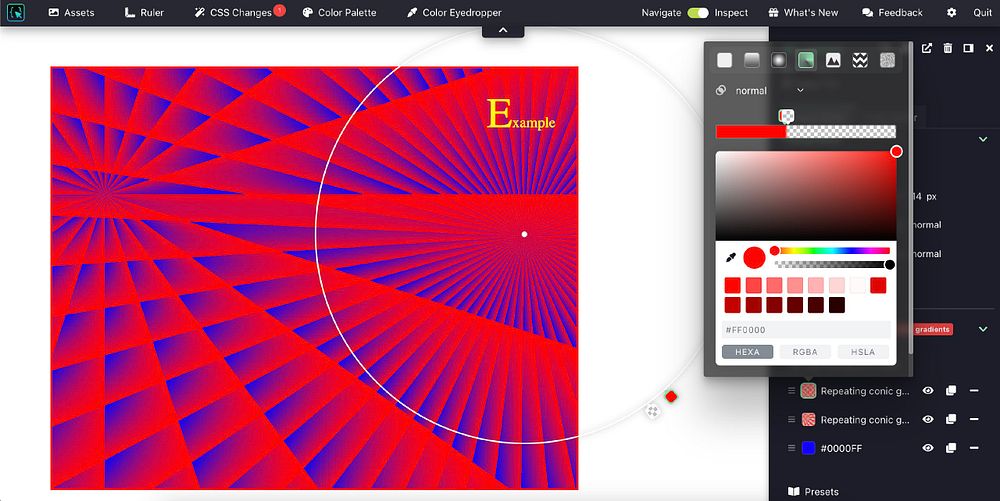Duplicate the selected top Repeating conic gradient layer
The height and width of the screenshot is (501, 1000).
click(951, 391)
